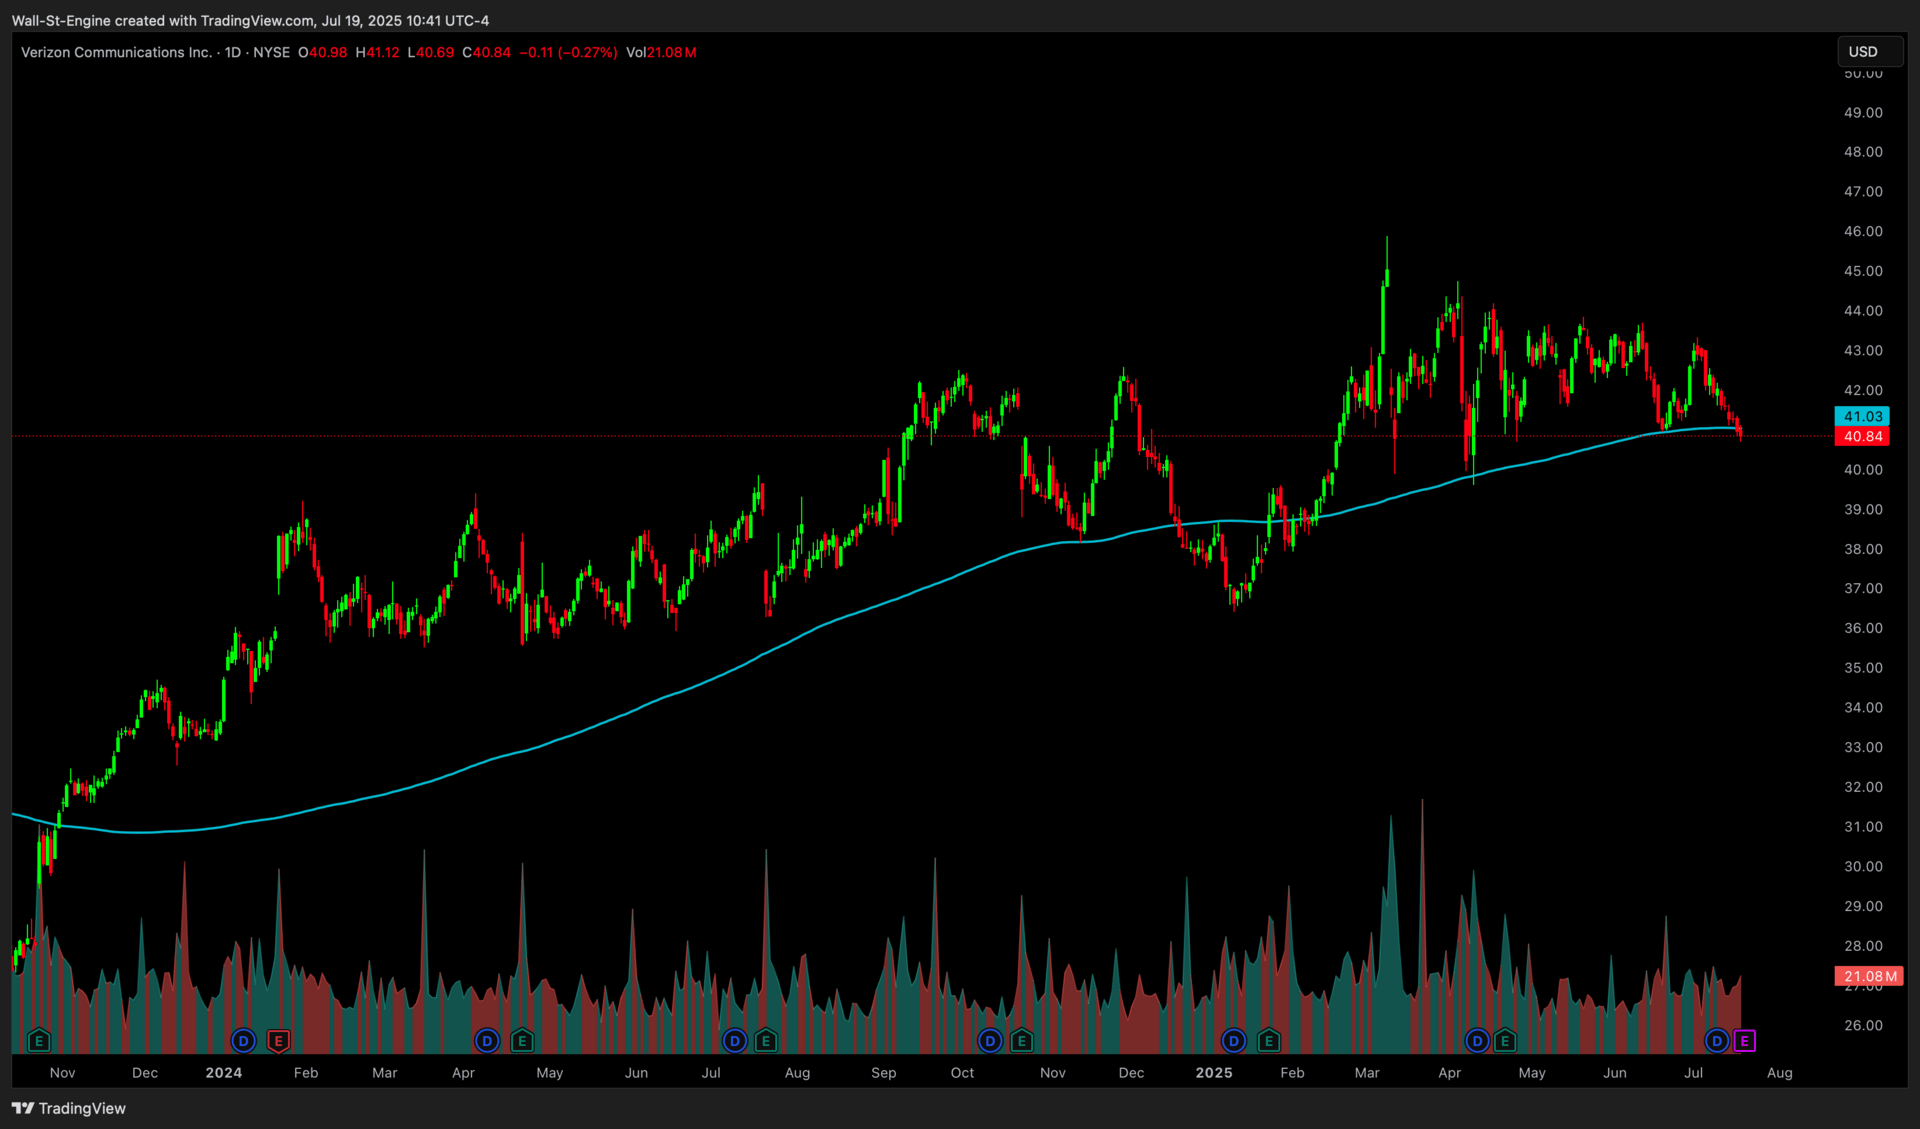Viewport: 1920px width, 1129px height.
Task: Click the 21.08M volume label on the axis
Action: (x=1868, y=976)
